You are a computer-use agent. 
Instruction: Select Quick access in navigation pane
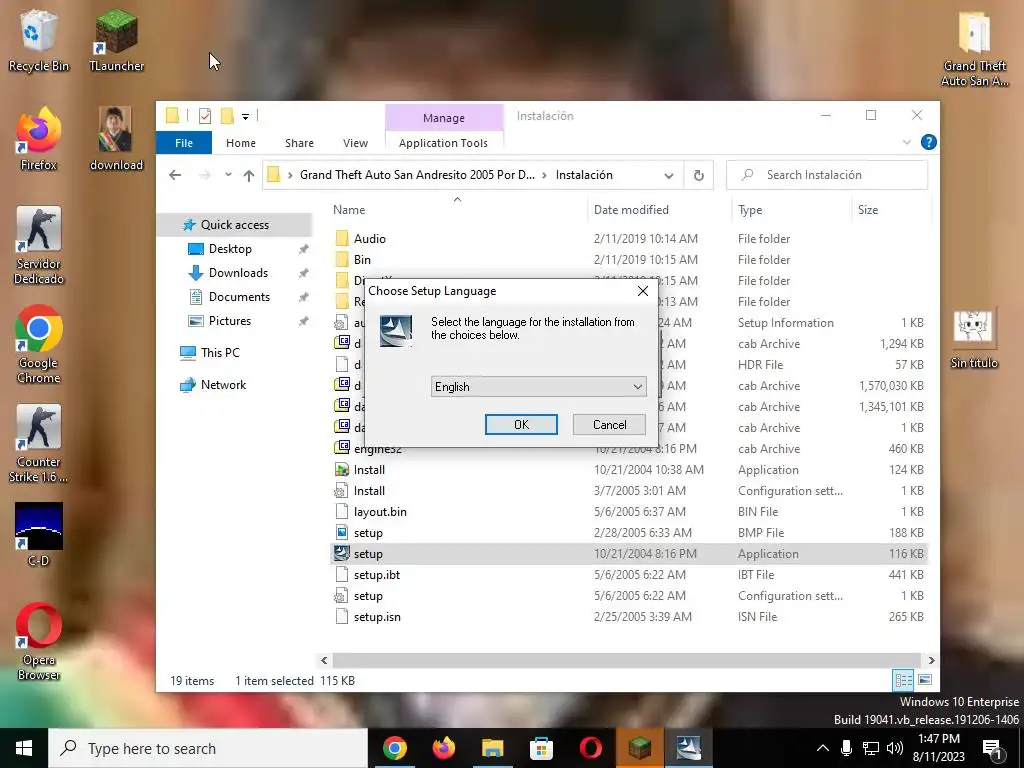[234, 225]
